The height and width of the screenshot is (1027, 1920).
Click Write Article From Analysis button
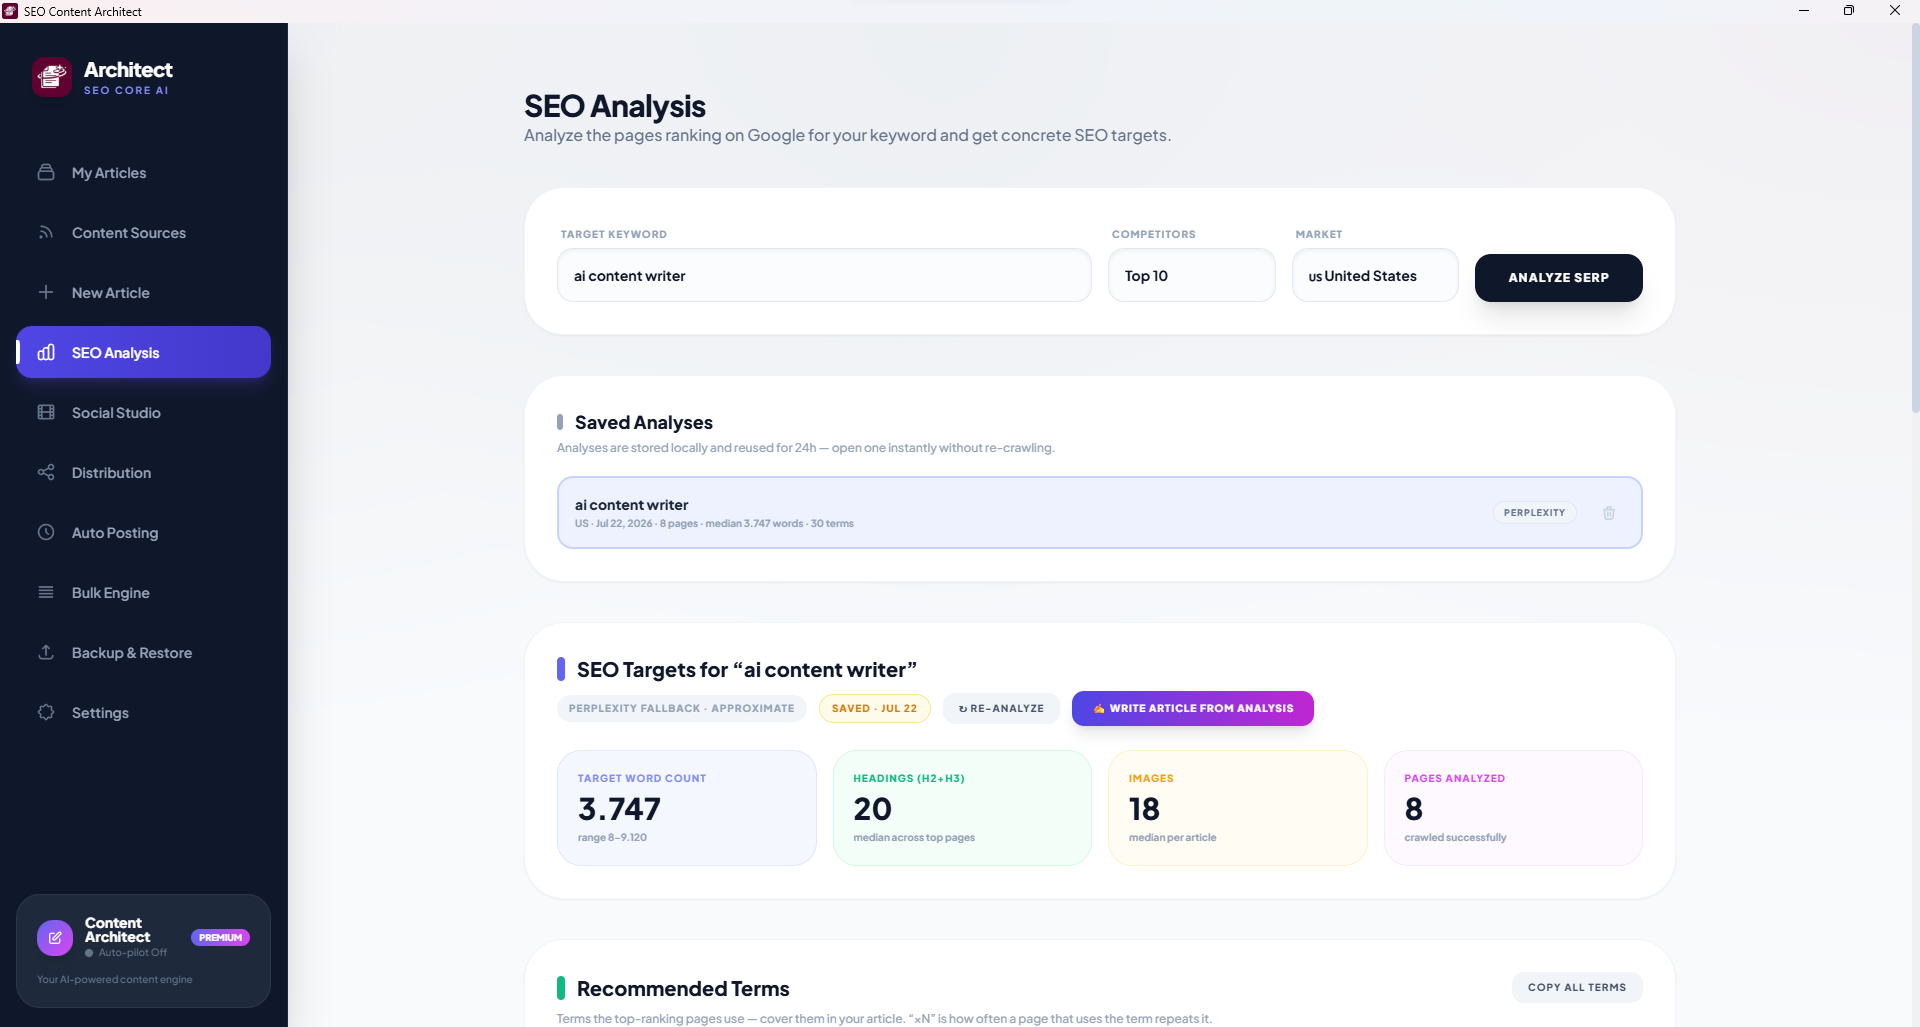tap(1193, 708)
